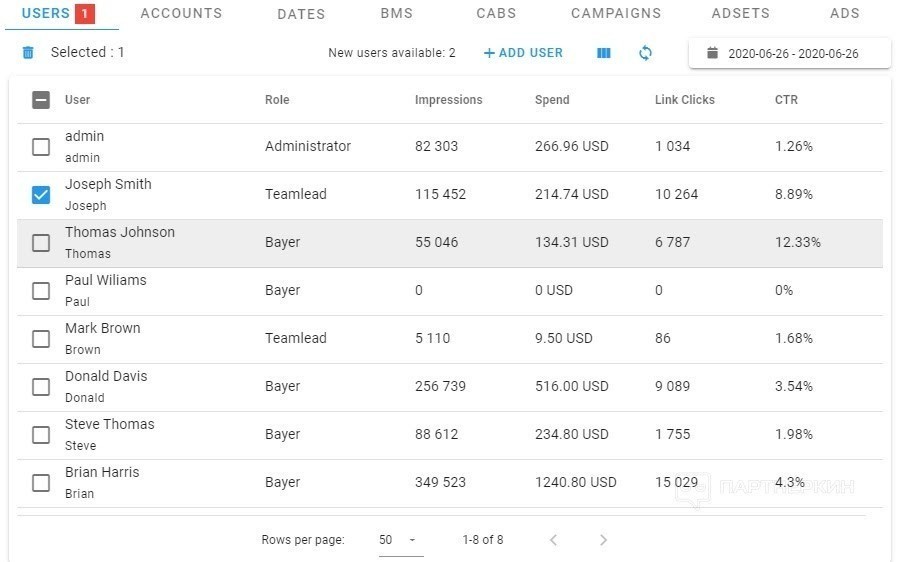Select the Brian Harris row checkbox
Image resolution: width=905 pixels, height=562 pixels.
(x=41, y=482)
